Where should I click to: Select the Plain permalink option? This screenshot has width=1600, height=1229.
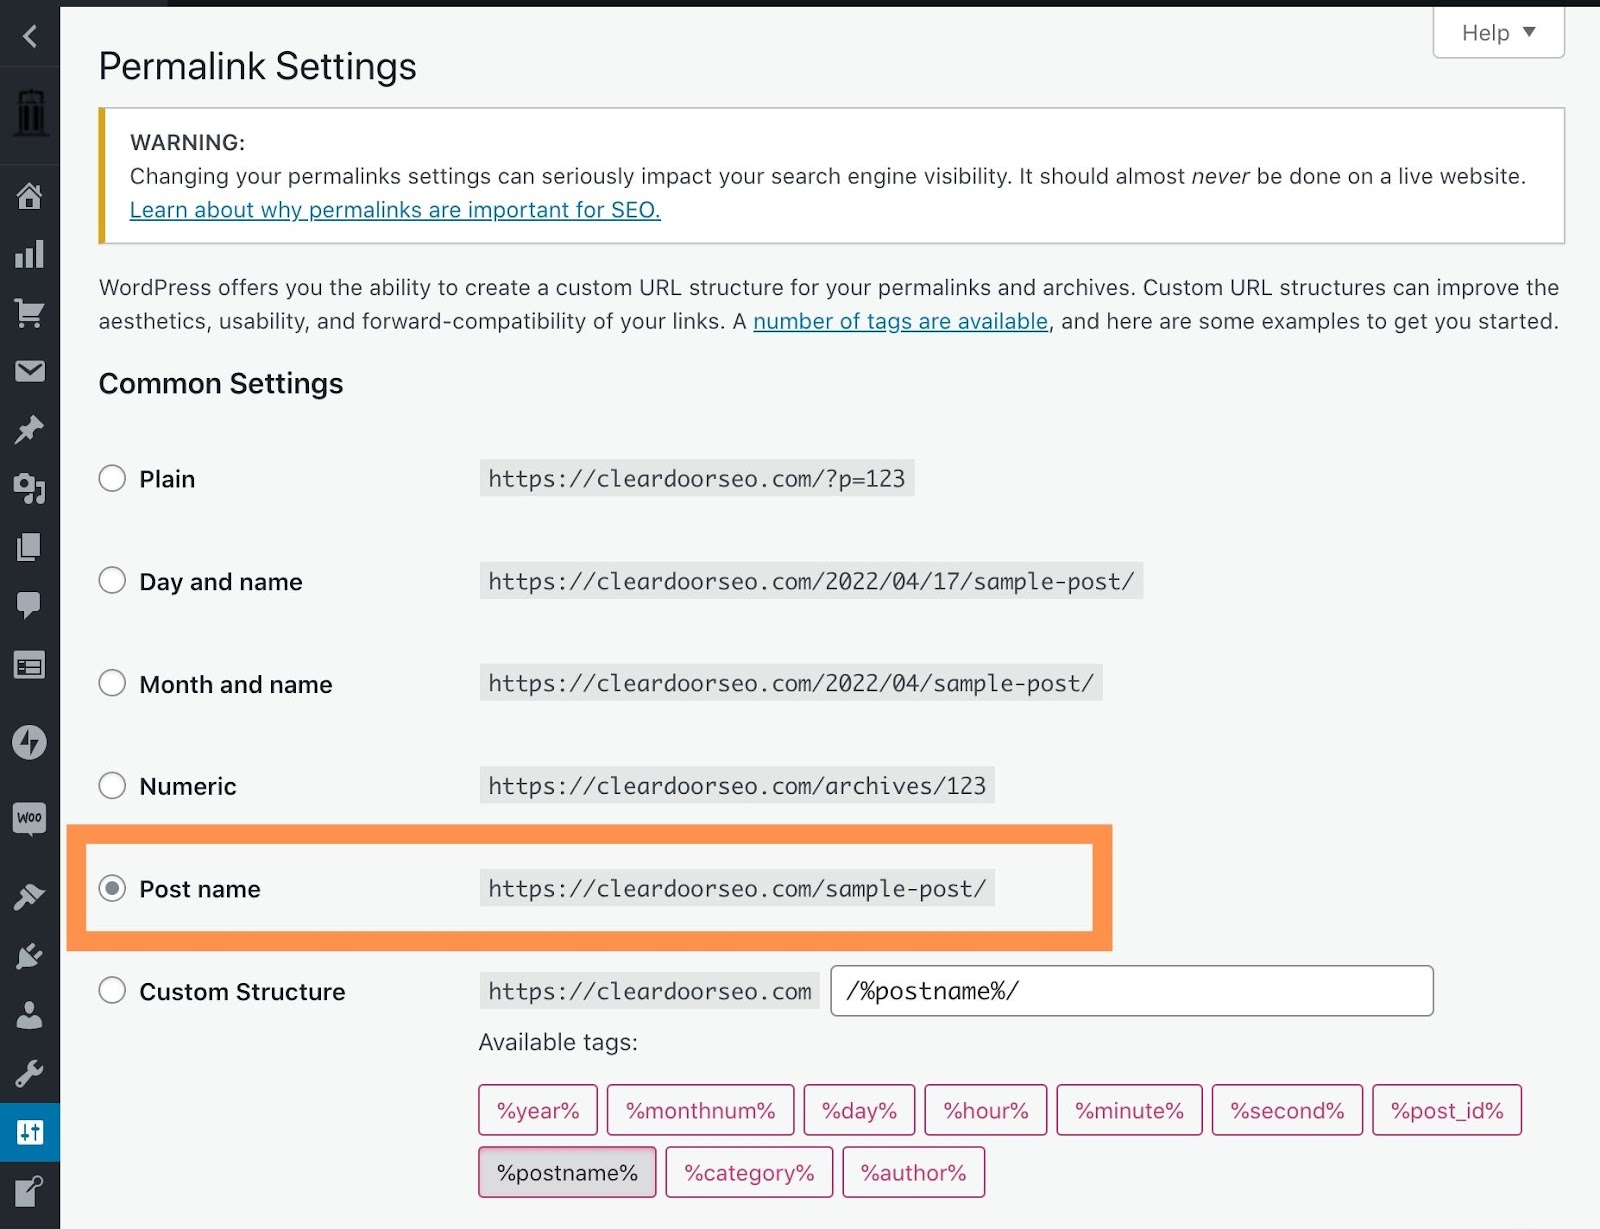(112, 478)
